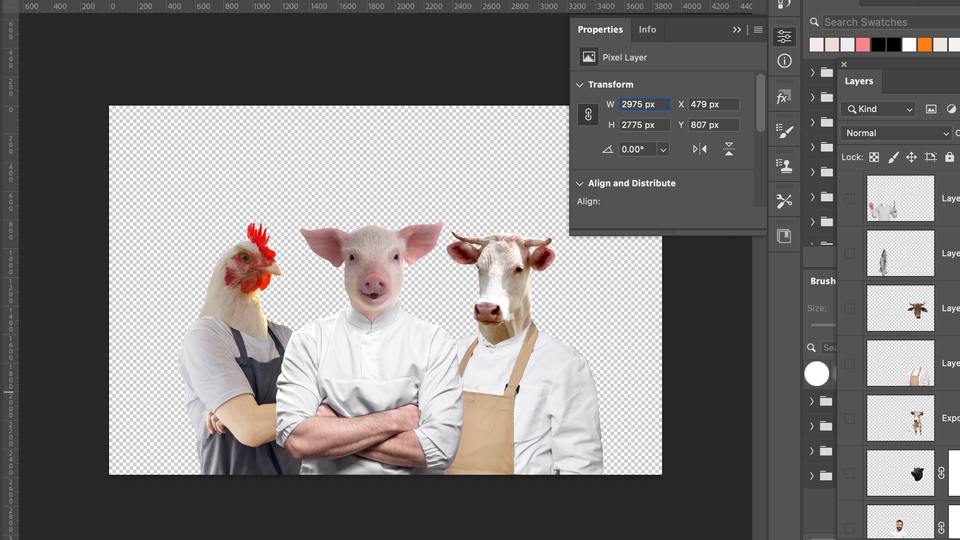Click the Search Swatches magnifier icon
Image resolution: width=960 pixels, height=540 pixels.
(x=814, y=22)
